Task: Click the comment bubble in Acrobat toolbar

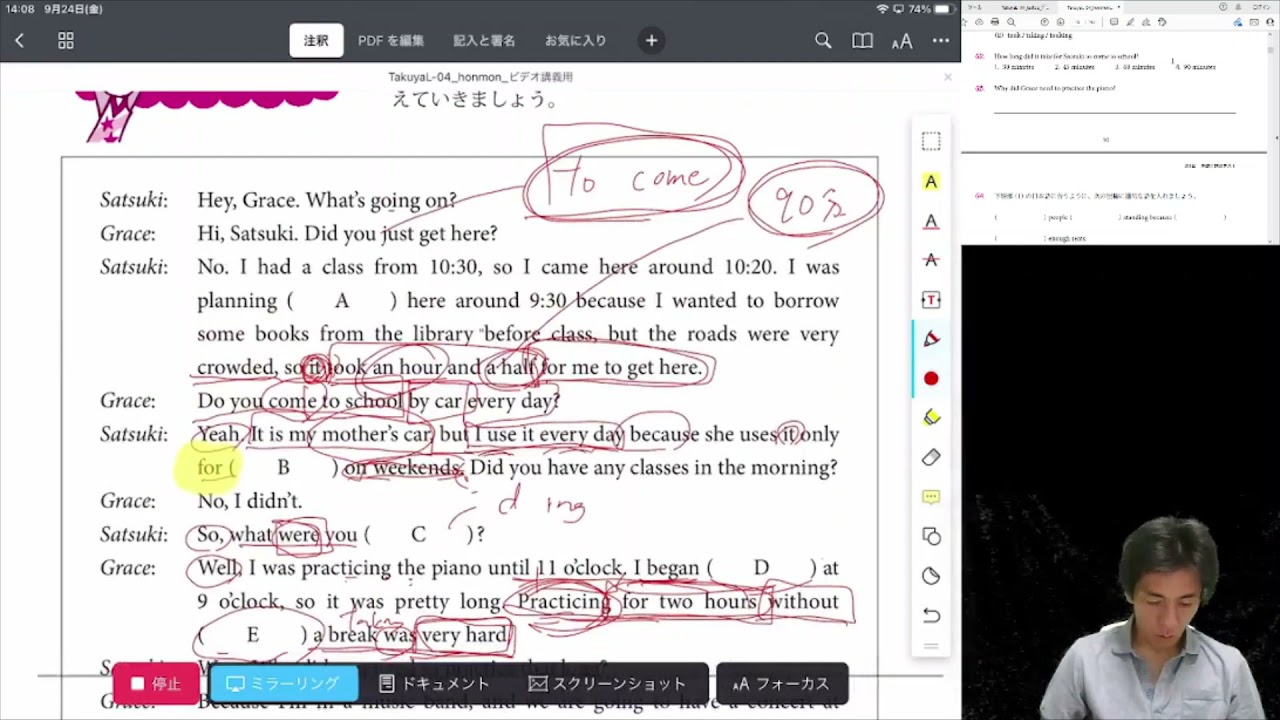Action: point(1114,22)
